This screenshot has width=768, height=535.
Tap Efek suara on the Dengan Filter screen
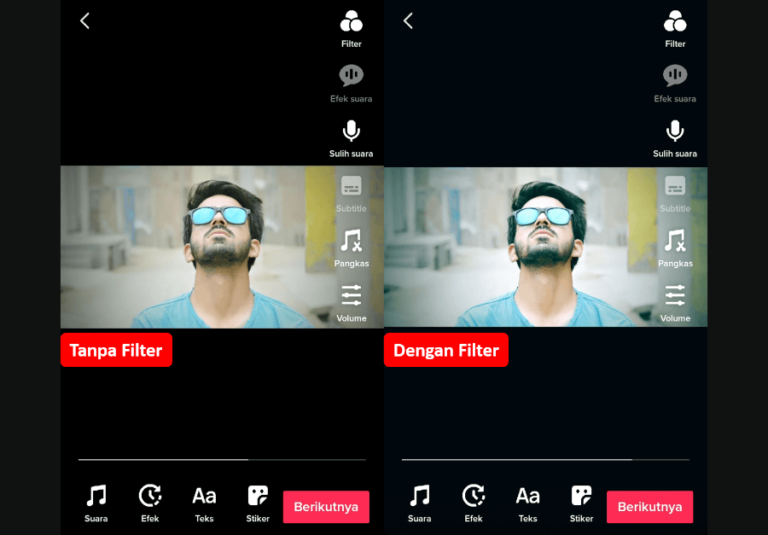coord(675,84)
